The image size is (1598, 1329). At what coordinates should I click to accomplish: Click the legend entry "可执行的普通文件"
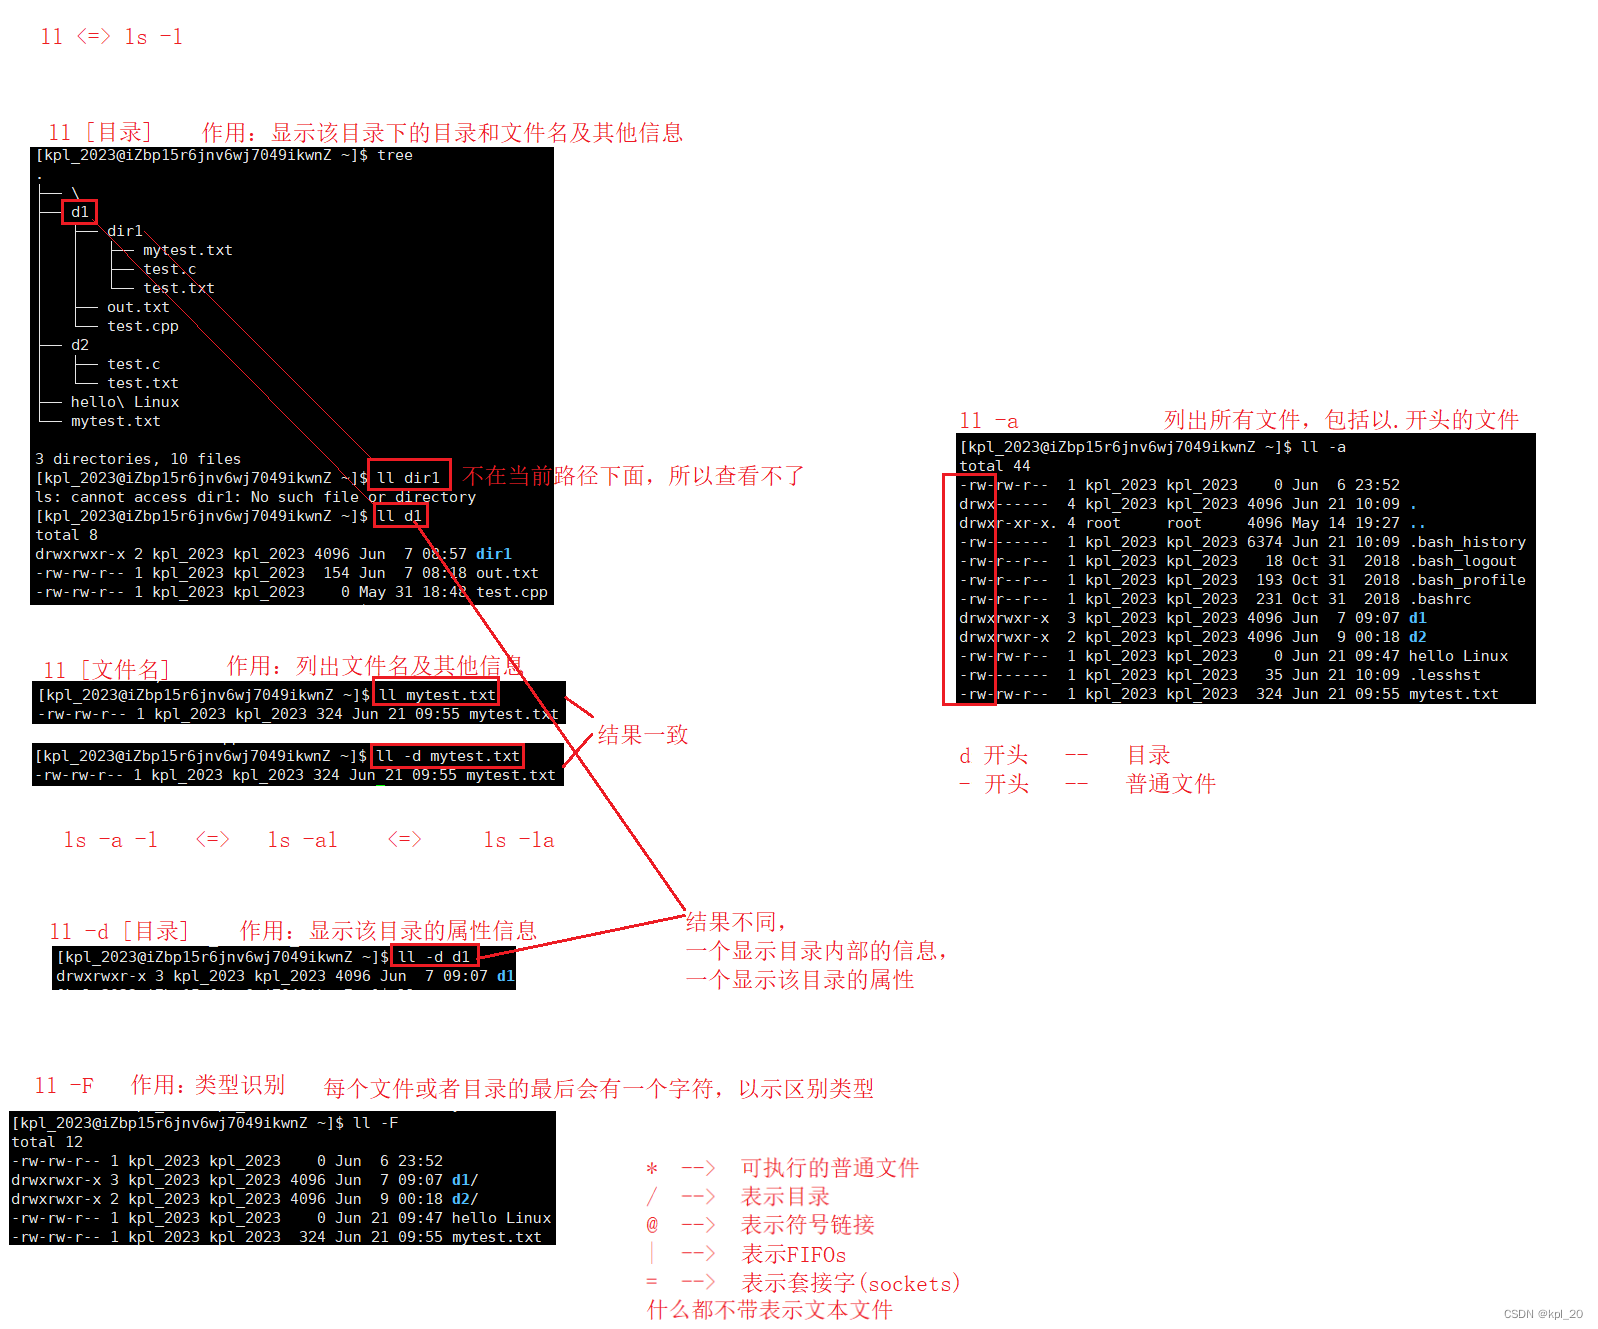pos(830,1168)
